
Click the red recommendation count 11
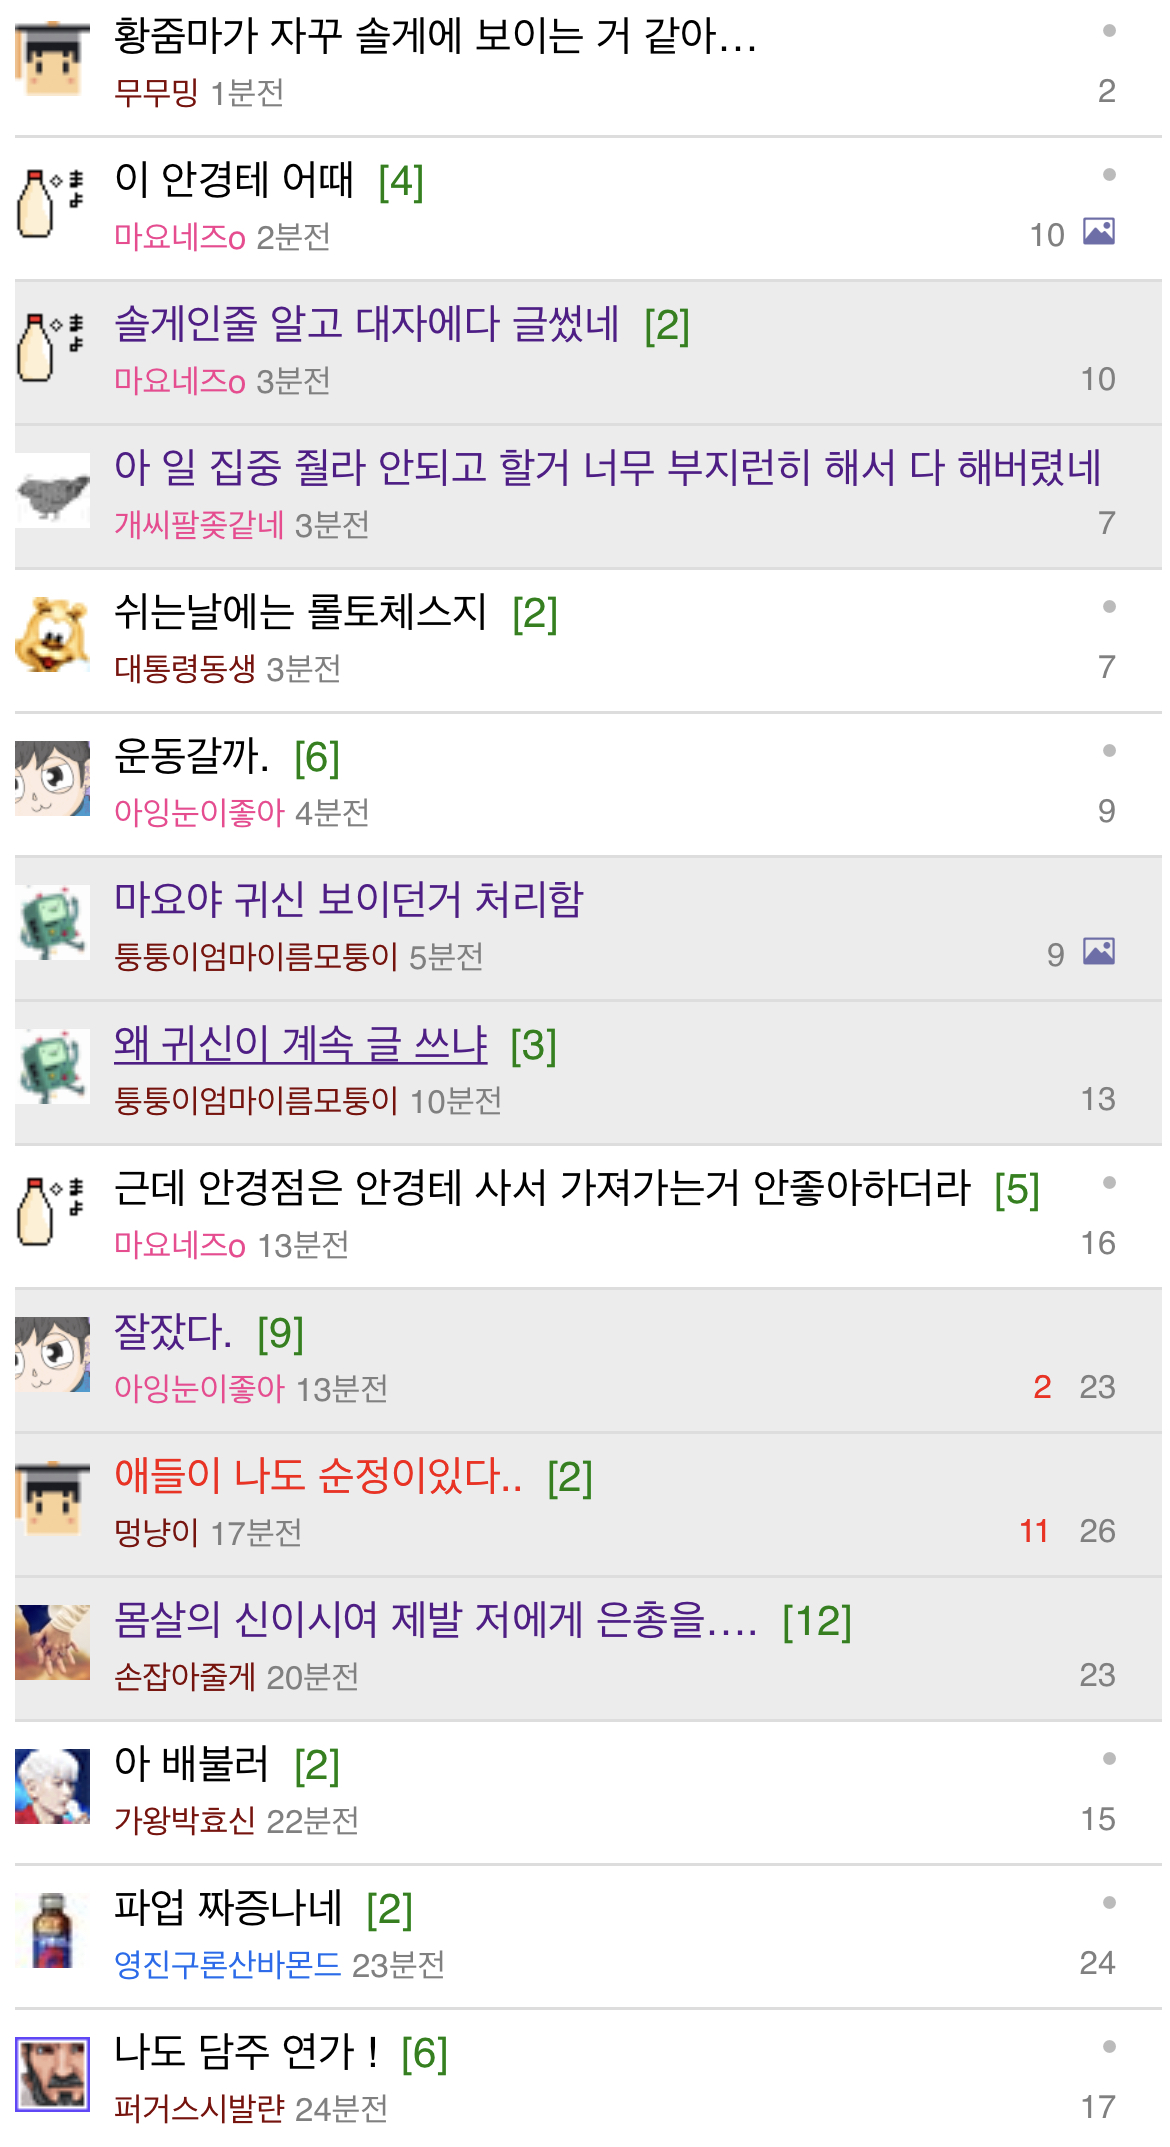(1034, 1531)
